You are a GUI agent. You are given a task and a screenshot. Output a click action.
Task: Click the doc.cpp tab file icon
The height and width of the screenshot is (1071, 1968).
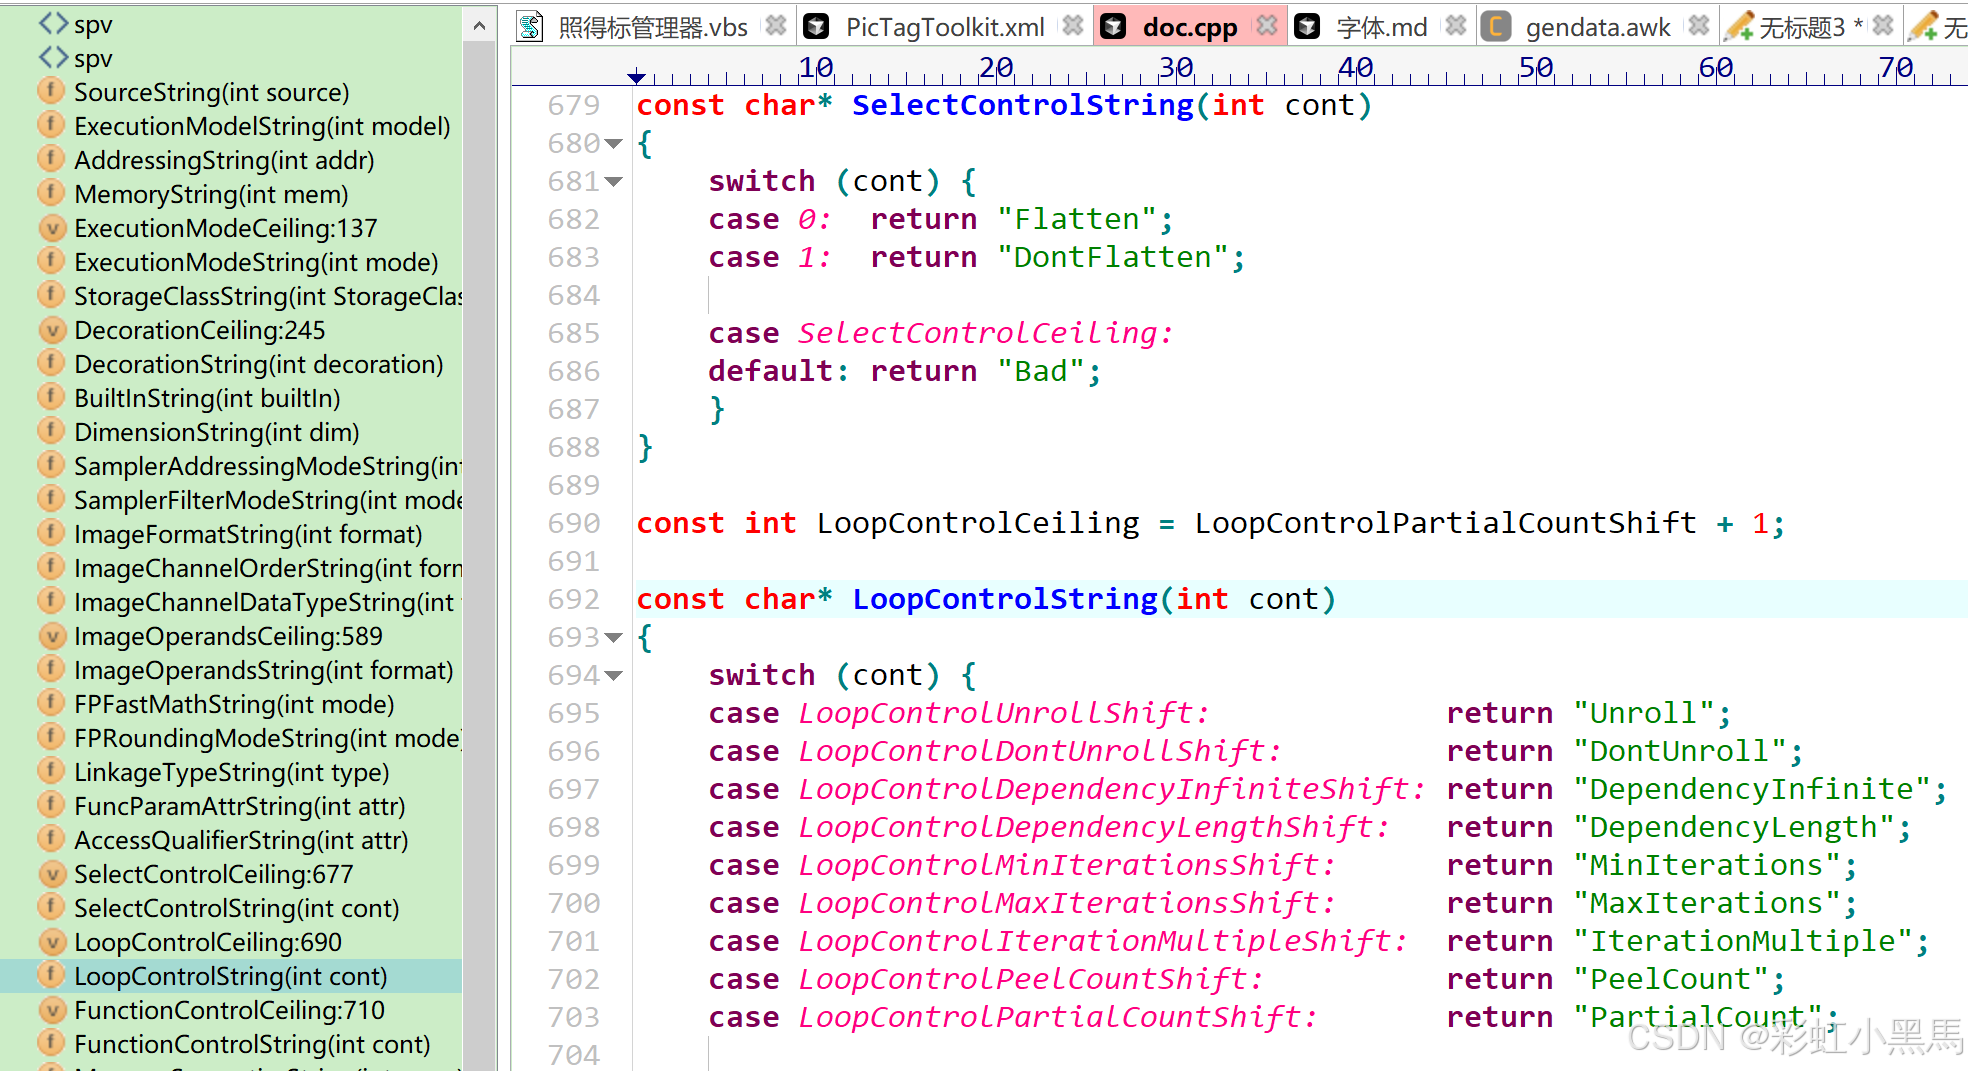click(1113, 26)
